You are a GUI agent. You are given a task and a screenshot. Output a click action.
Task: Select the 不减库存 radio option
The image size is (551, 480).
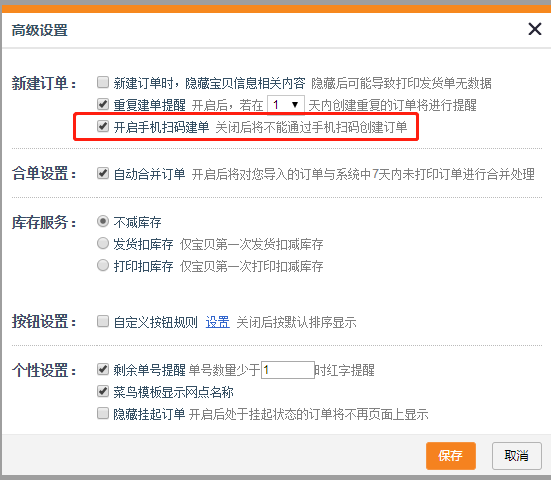pyautogui.click(x=103, y=221)
